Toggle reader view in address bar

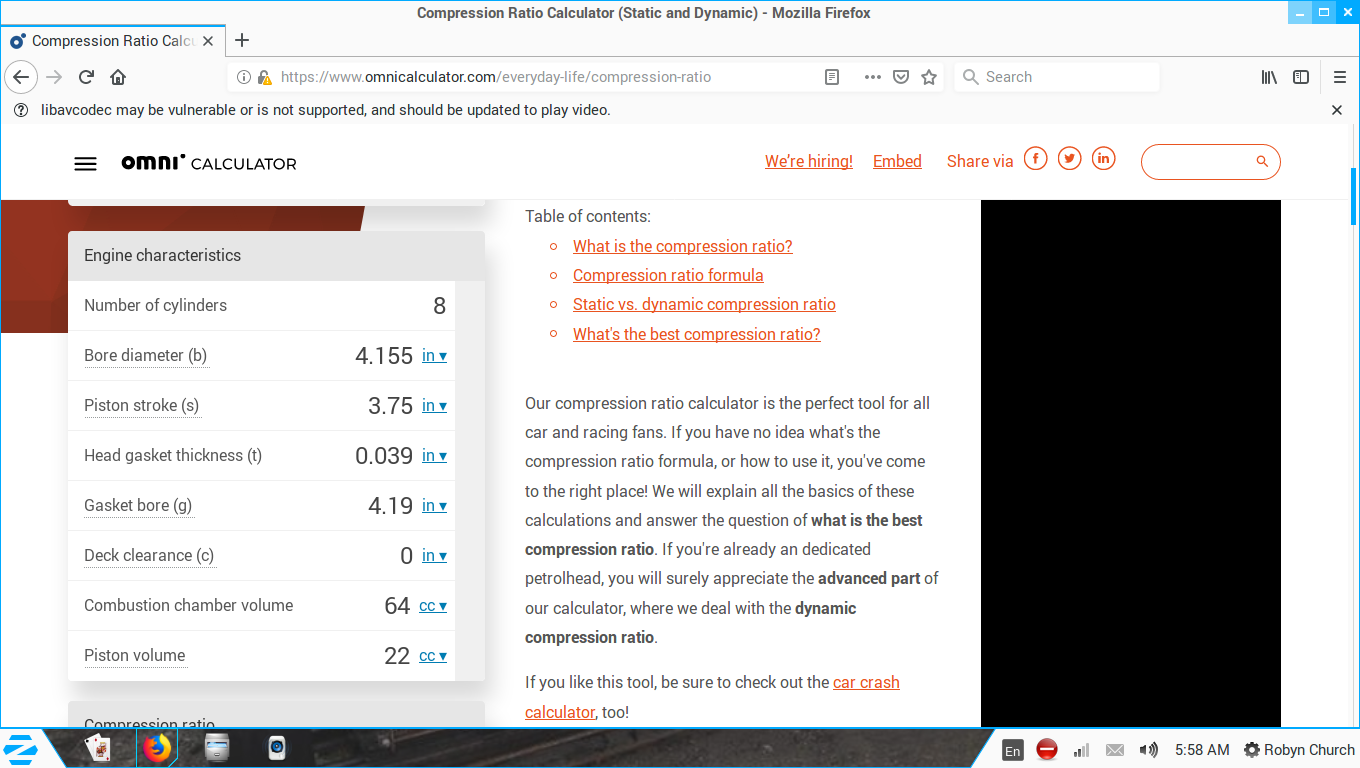[x=832, y=77]
